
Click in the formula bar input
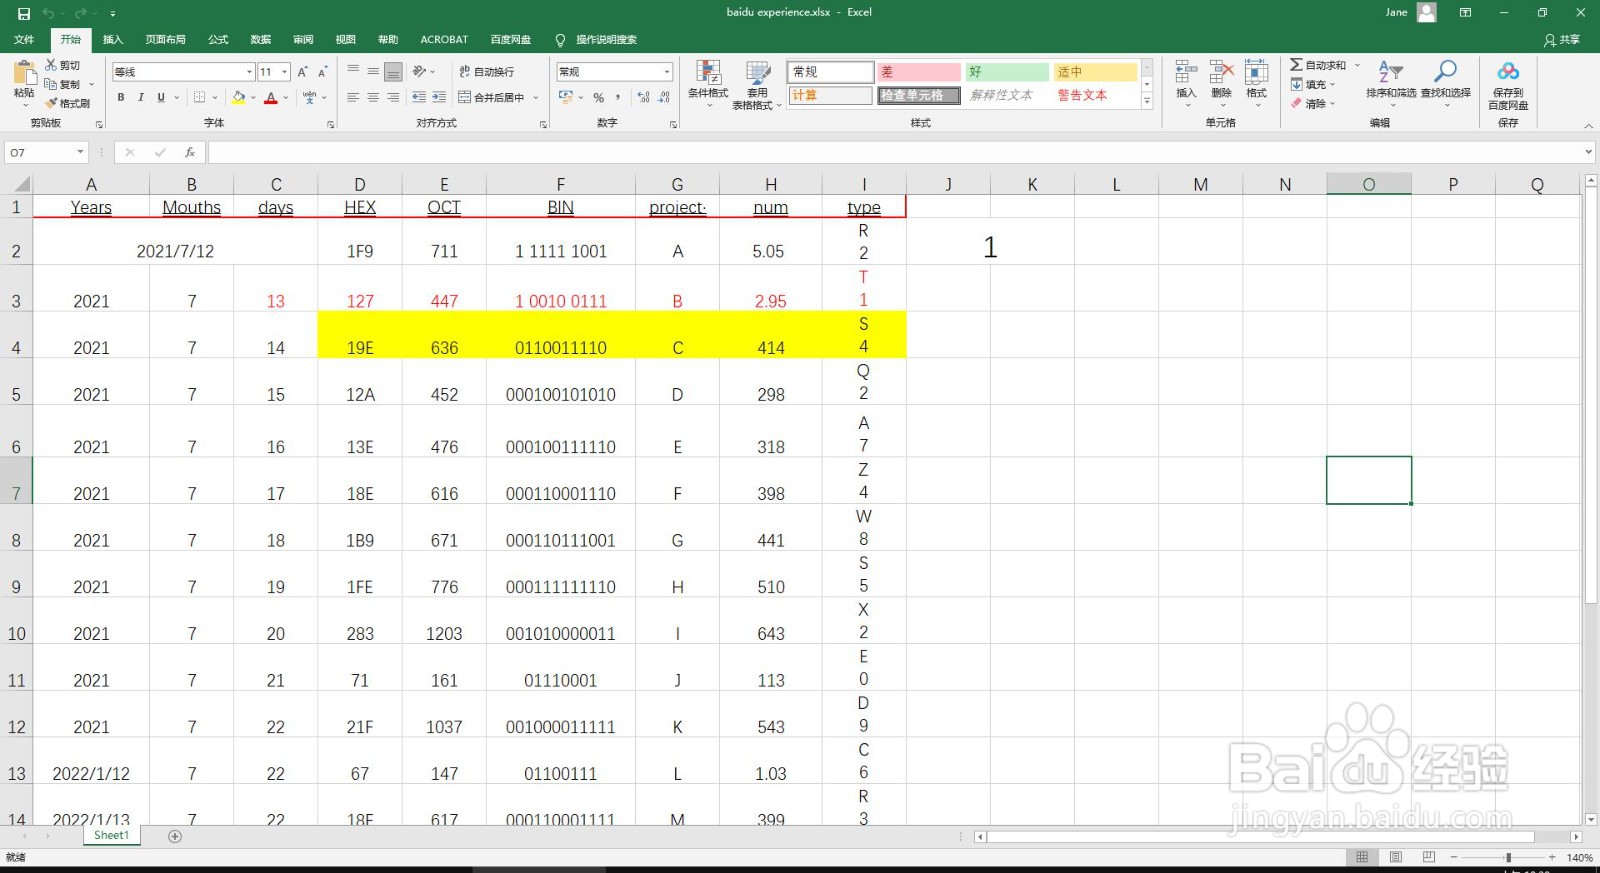895,152
